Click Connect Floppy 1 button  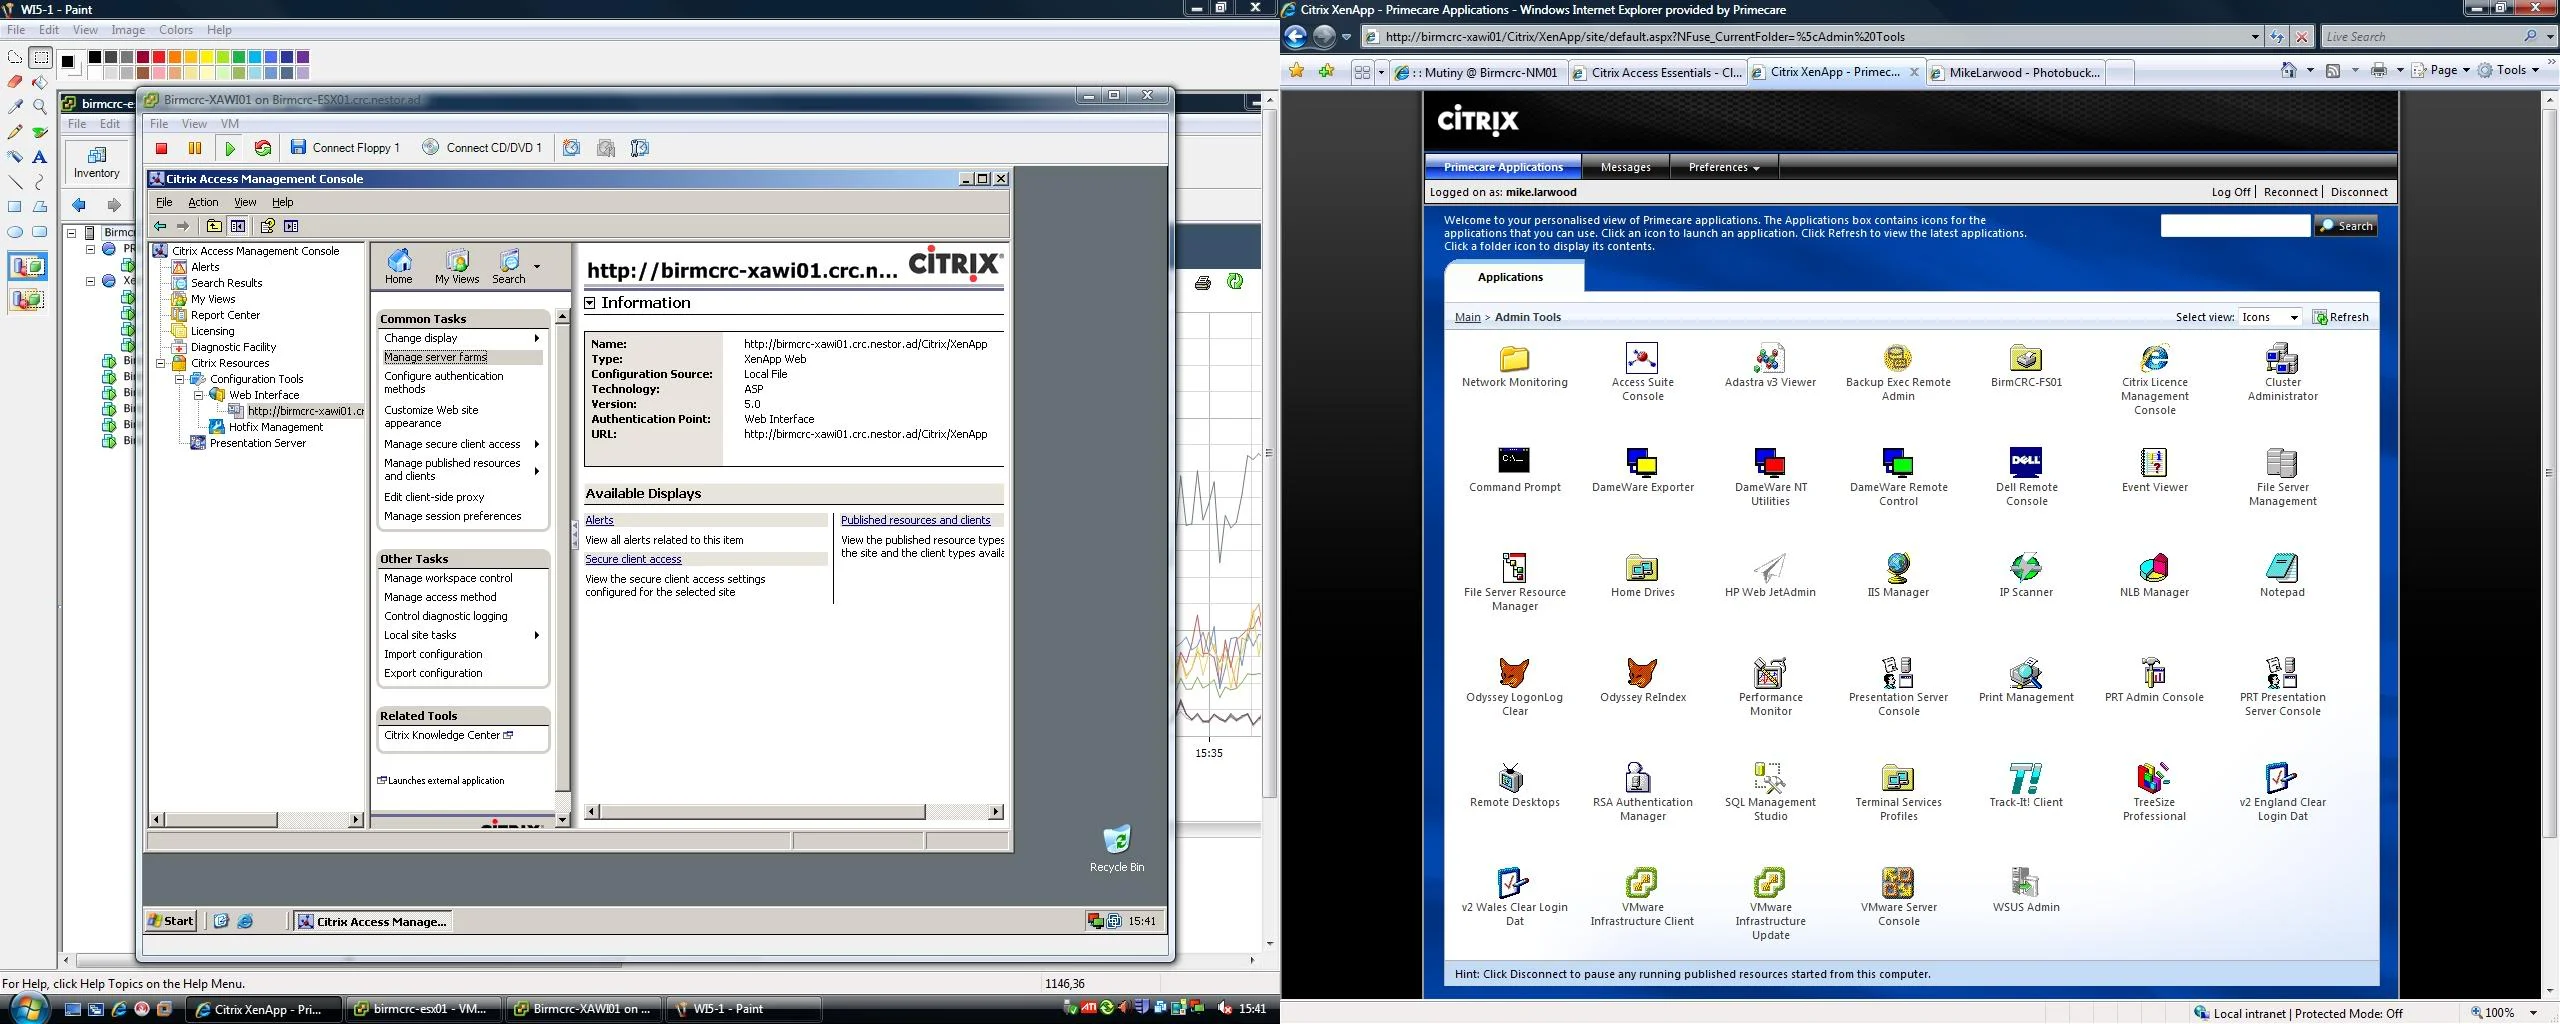[345, 148]
